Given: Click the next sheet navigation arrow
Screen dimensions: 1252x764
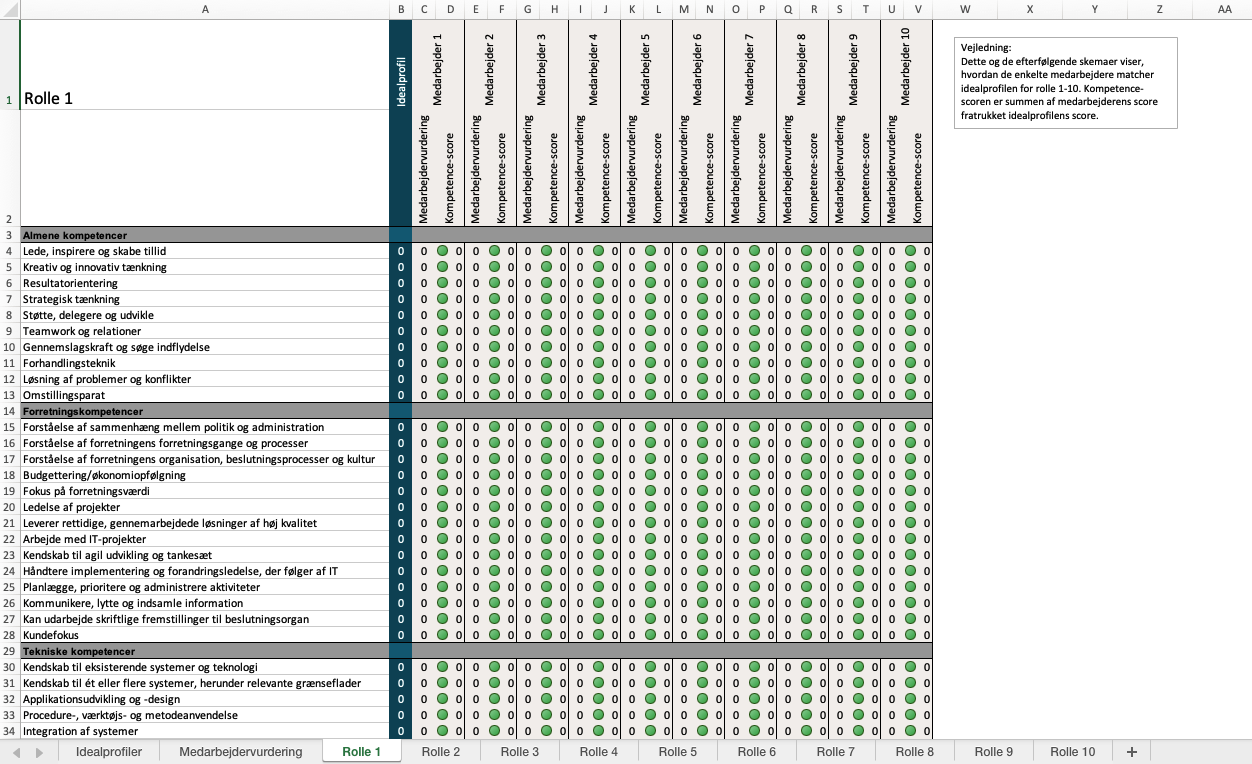Looking at the screenshot, I should pyautogui.click(x=40, y=752).
